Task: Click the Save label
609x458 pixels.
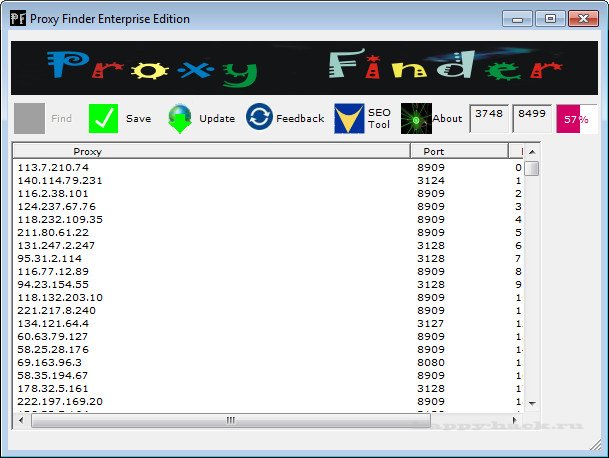Action: point(138,118)
